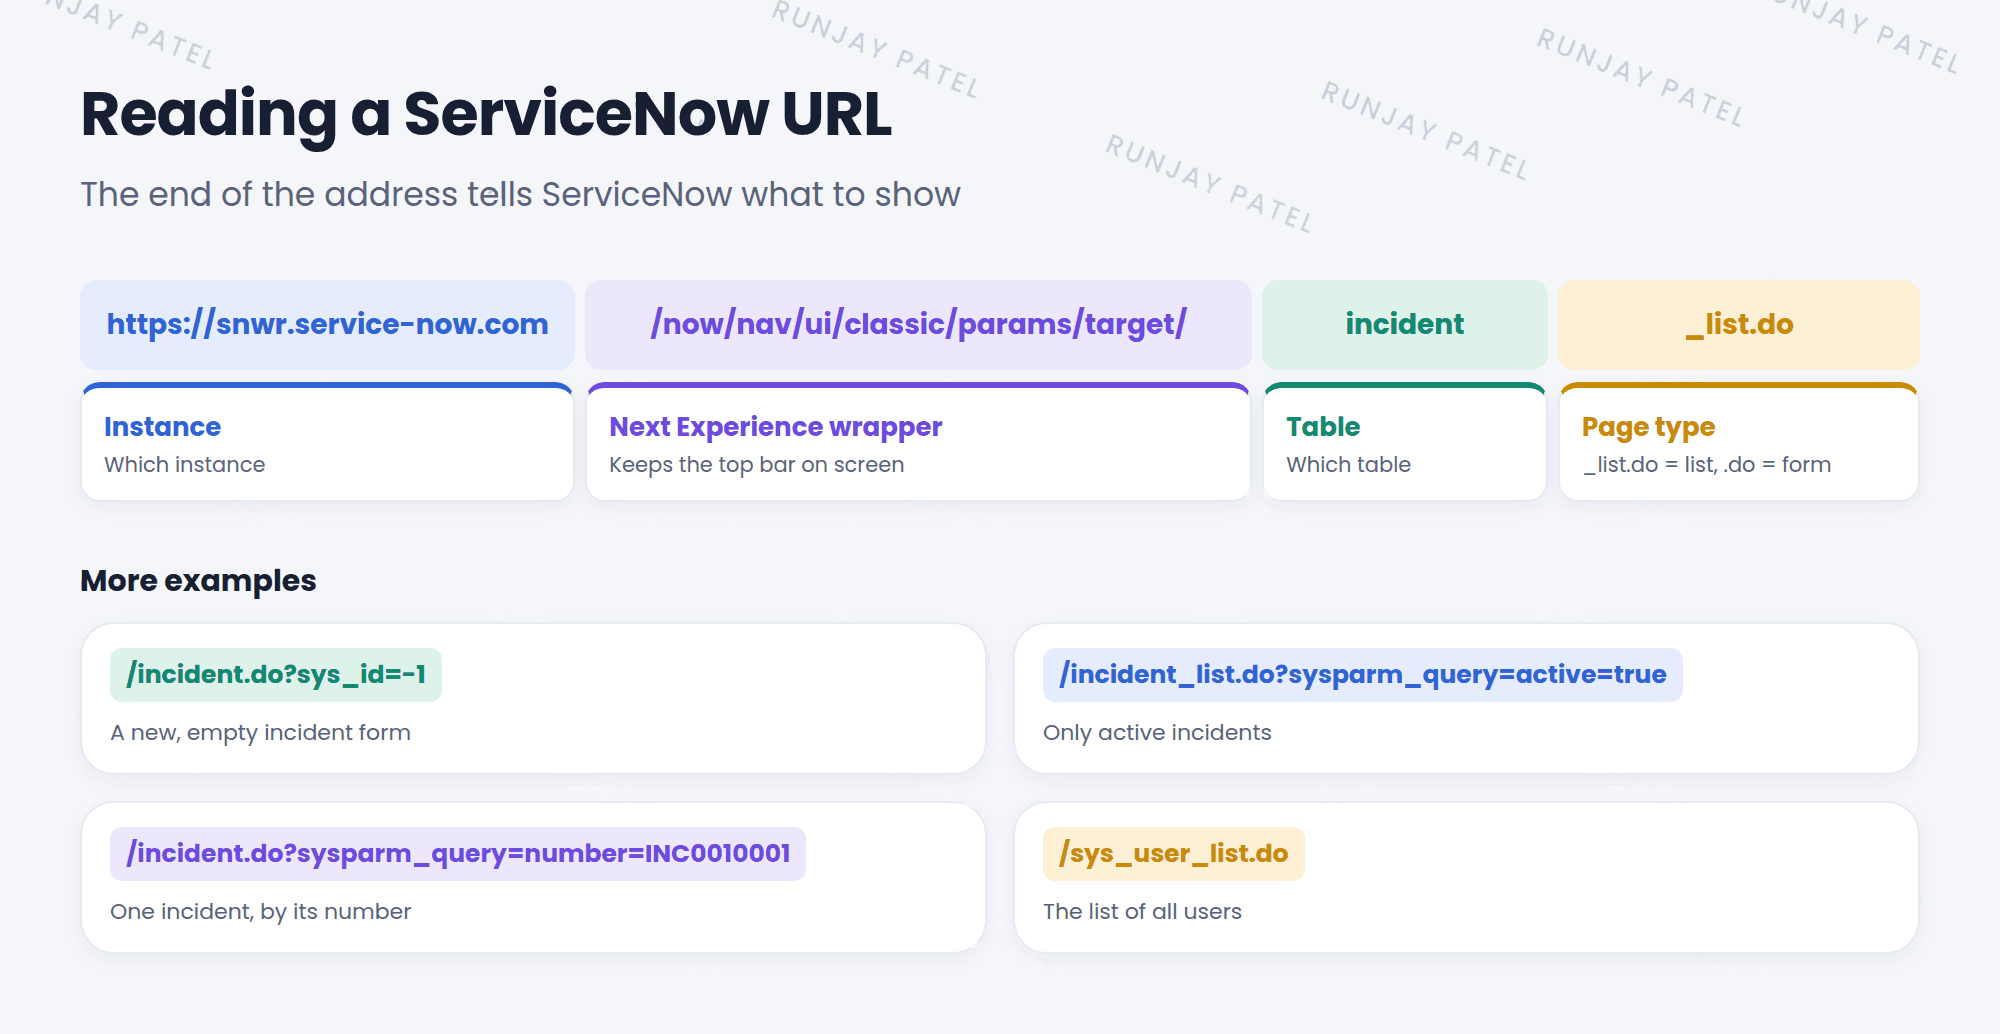Viewport: 2000px width, 1034px height.
Task: Click "A new, empty incident form" caption
Action: (x=260, y=733)
